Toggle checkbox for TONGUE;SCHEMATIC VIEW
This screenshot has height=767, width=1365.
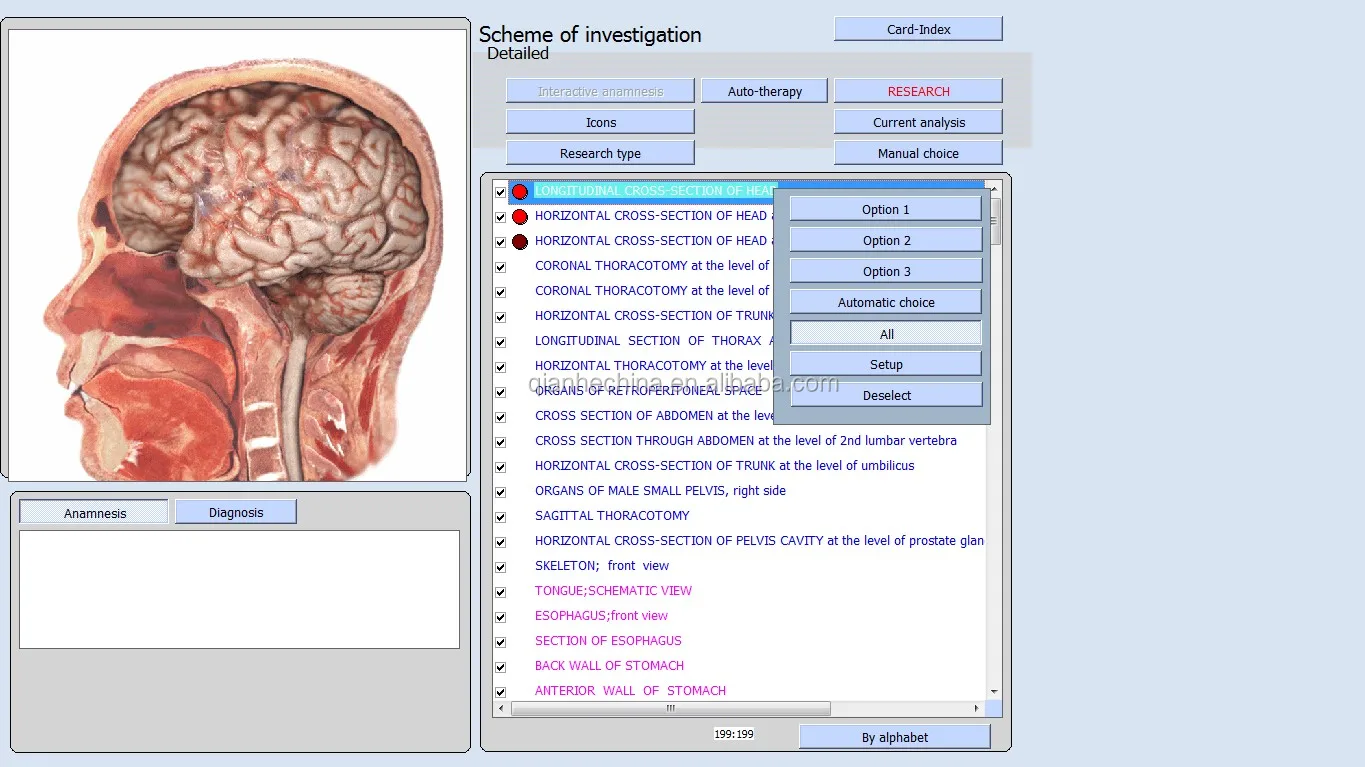point(501,592)
